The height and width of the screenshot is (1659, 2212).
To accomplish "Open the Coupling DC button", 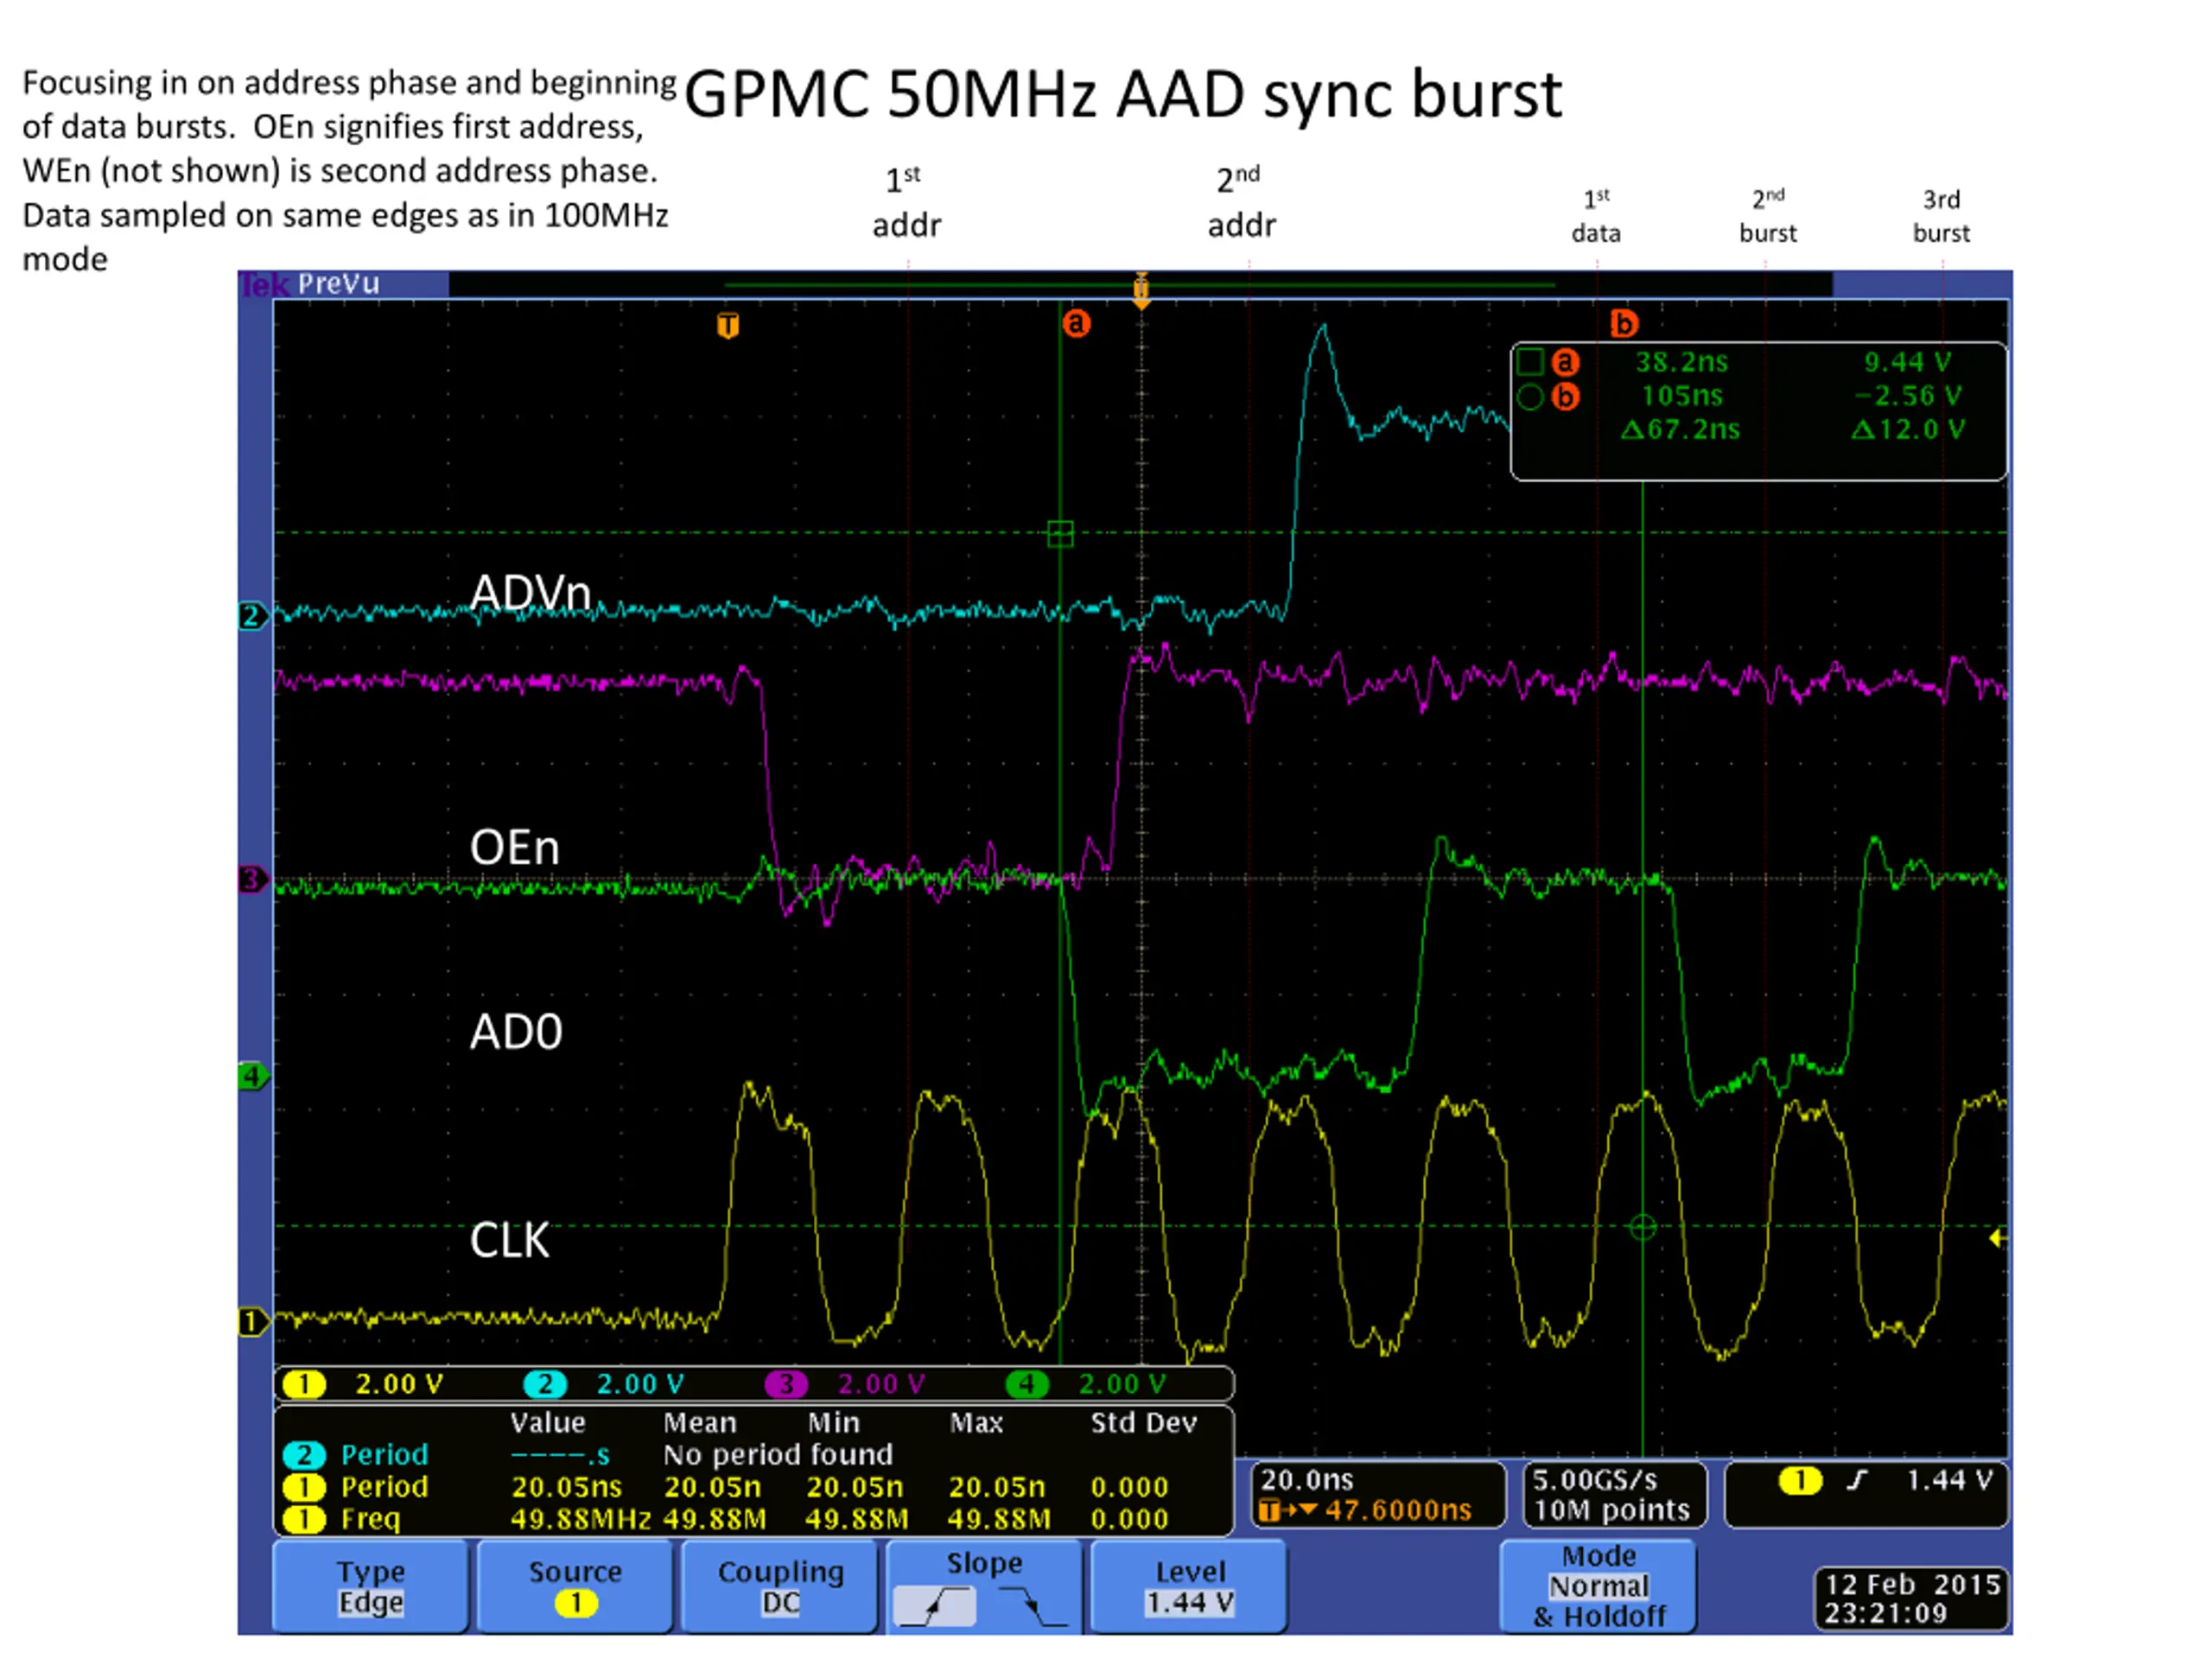I will tap(780, 1587).
